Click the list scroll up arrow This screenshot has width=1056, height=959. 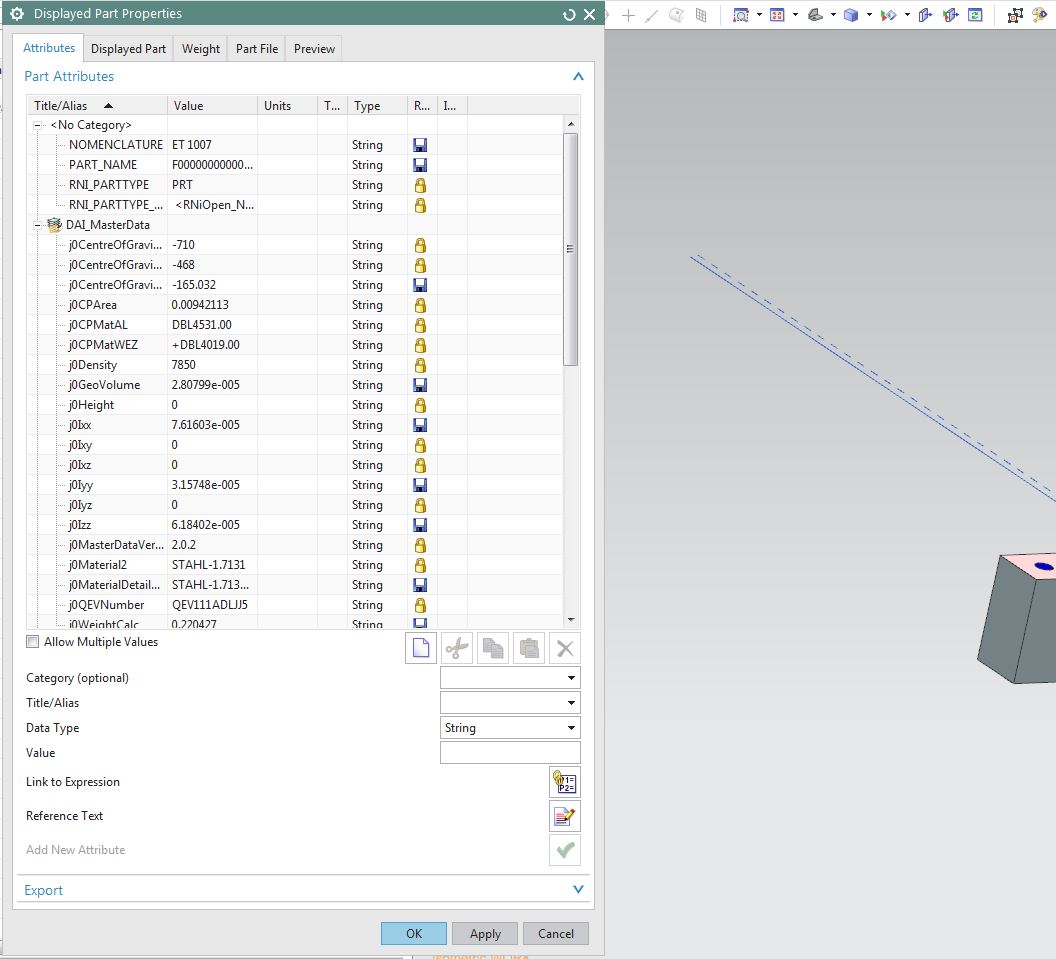pyautogui.click(x=571, y=124)
